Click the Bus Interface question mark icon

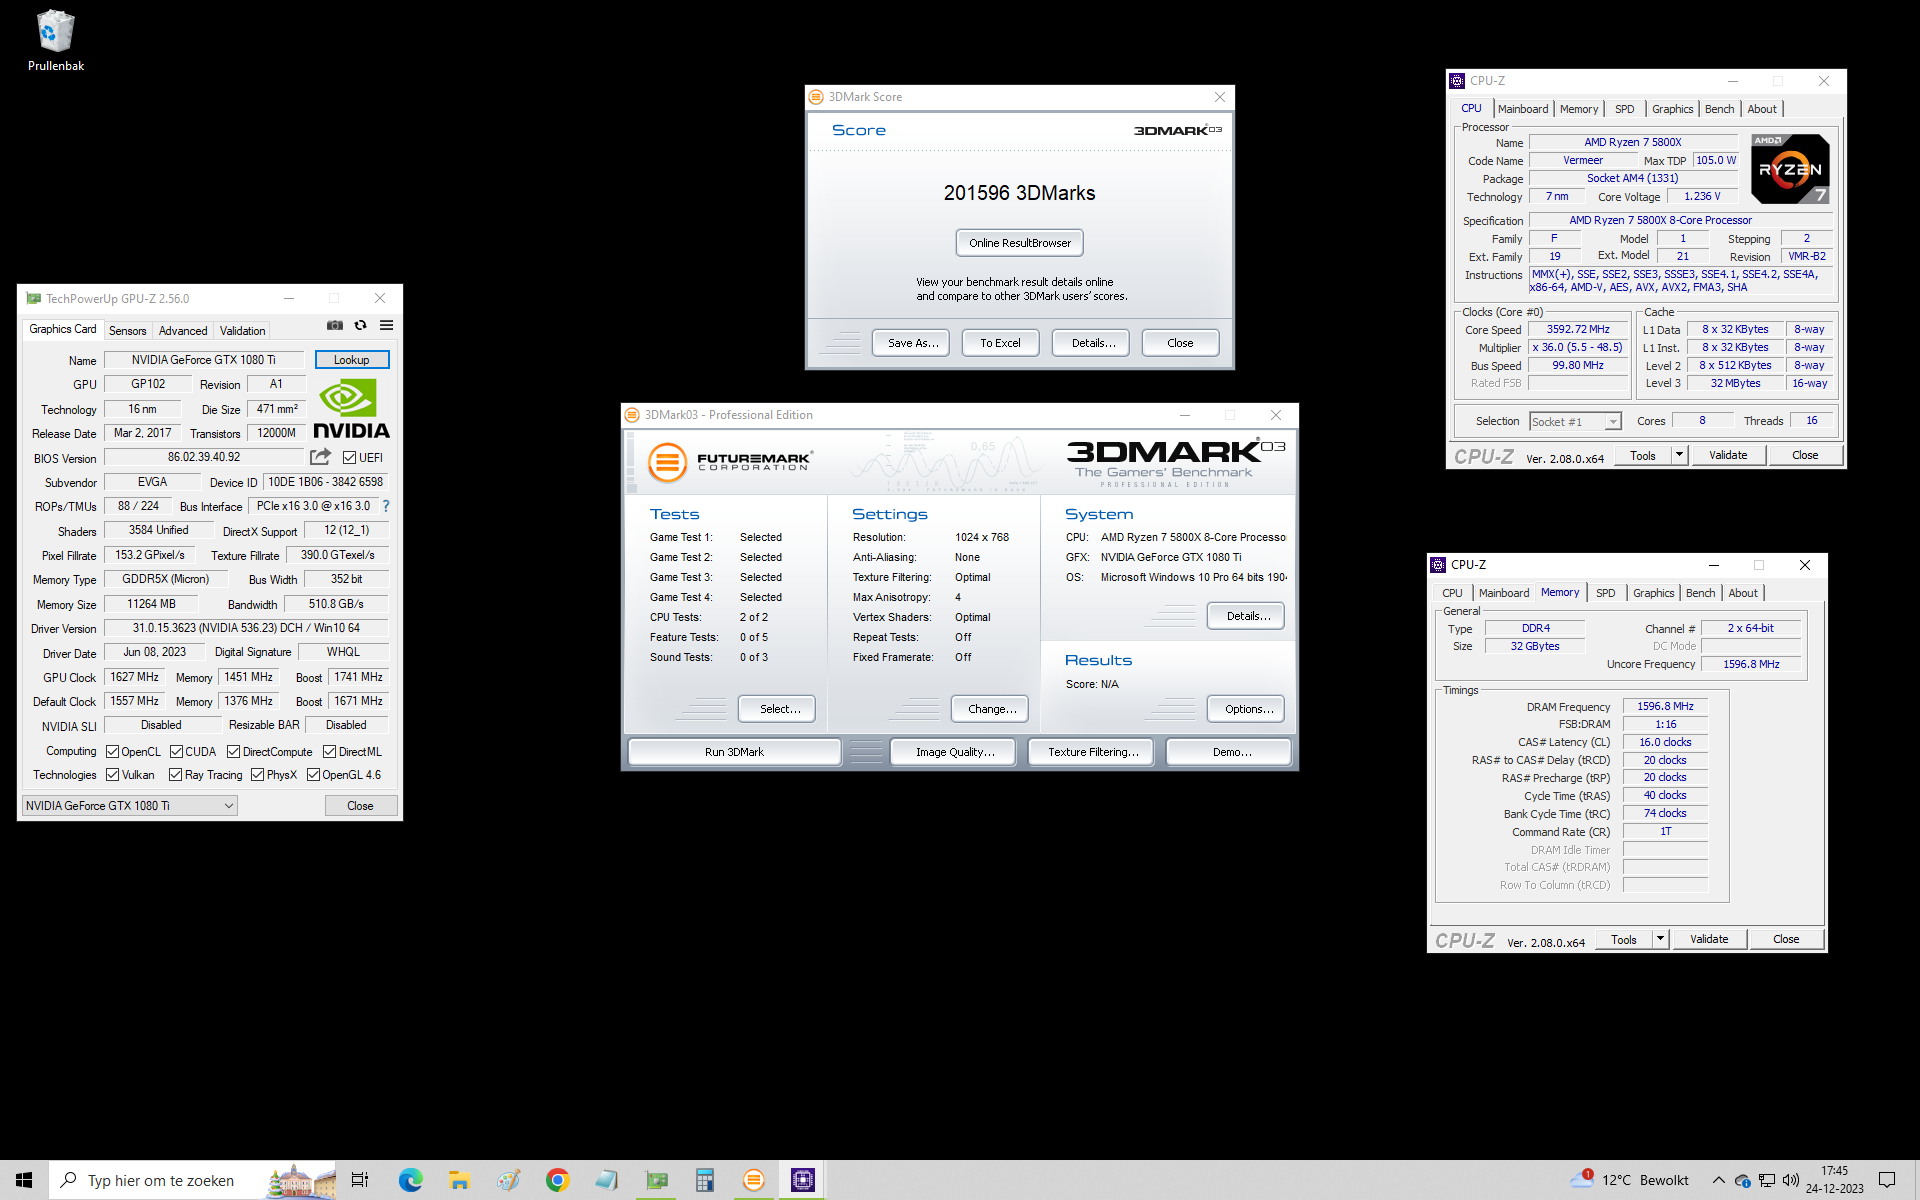pos(386,506)
